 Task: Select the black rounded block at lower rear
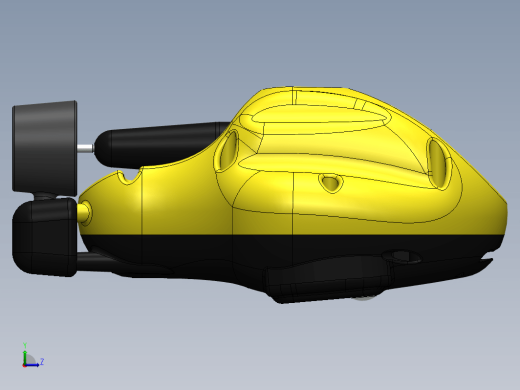(45, 237)
